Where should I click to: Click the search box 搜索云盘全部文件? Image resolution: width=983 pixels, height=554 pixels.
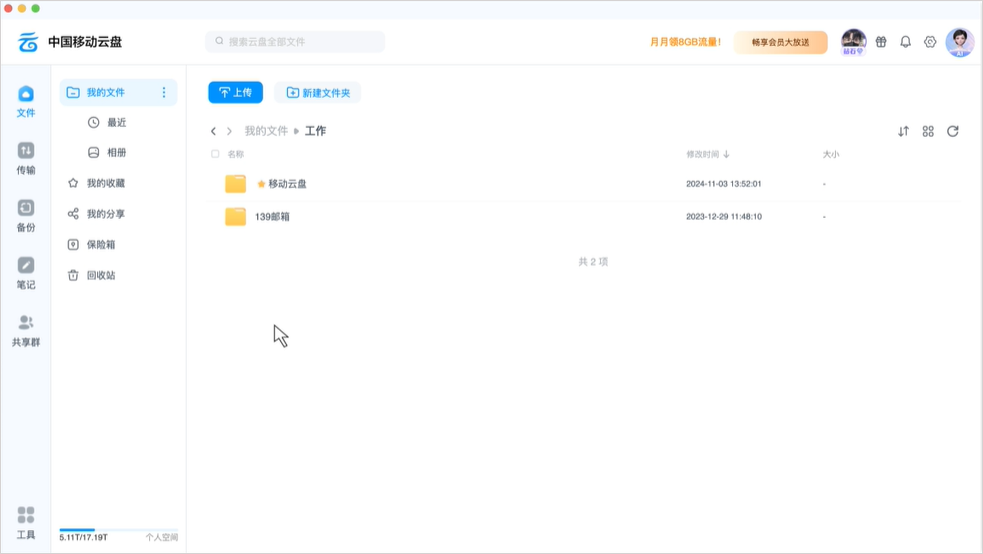(295, 42)
